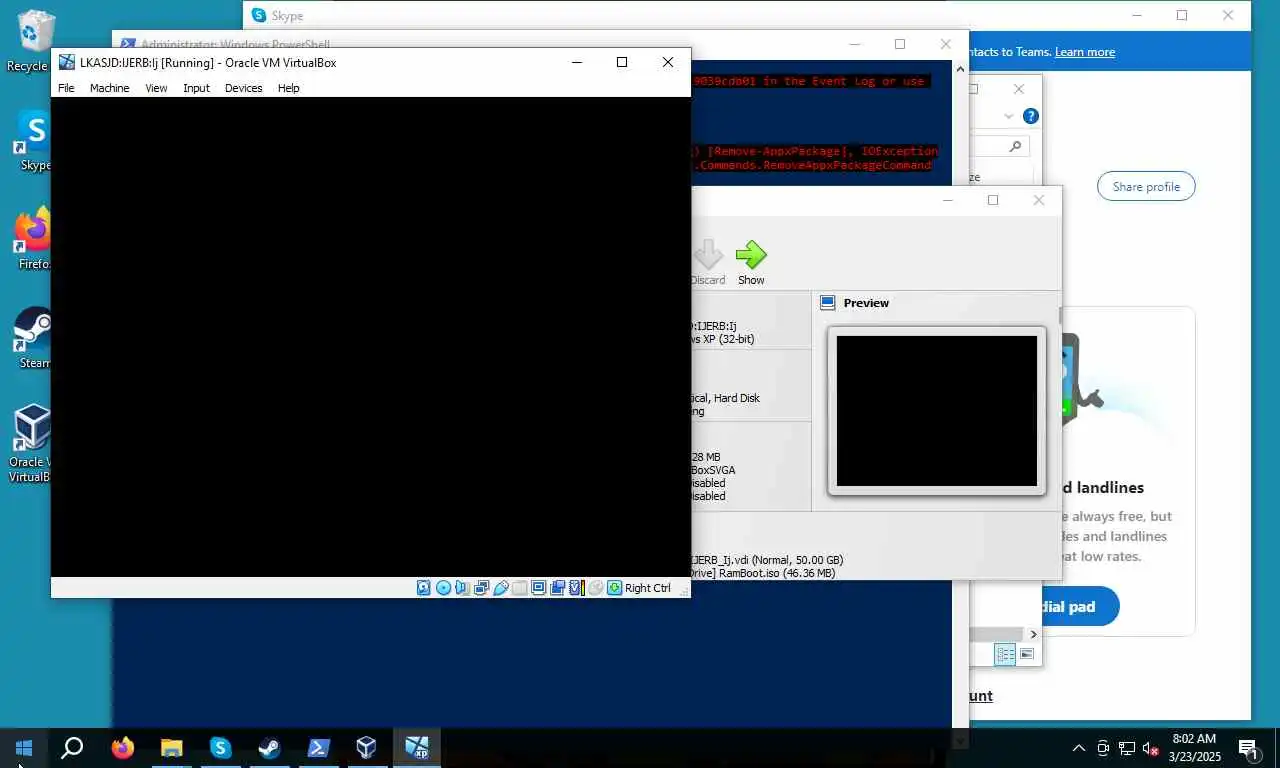The image size is (1280, 768).
Task: Select the Firefox desktop shortcut
Action: tap(34, 238)
